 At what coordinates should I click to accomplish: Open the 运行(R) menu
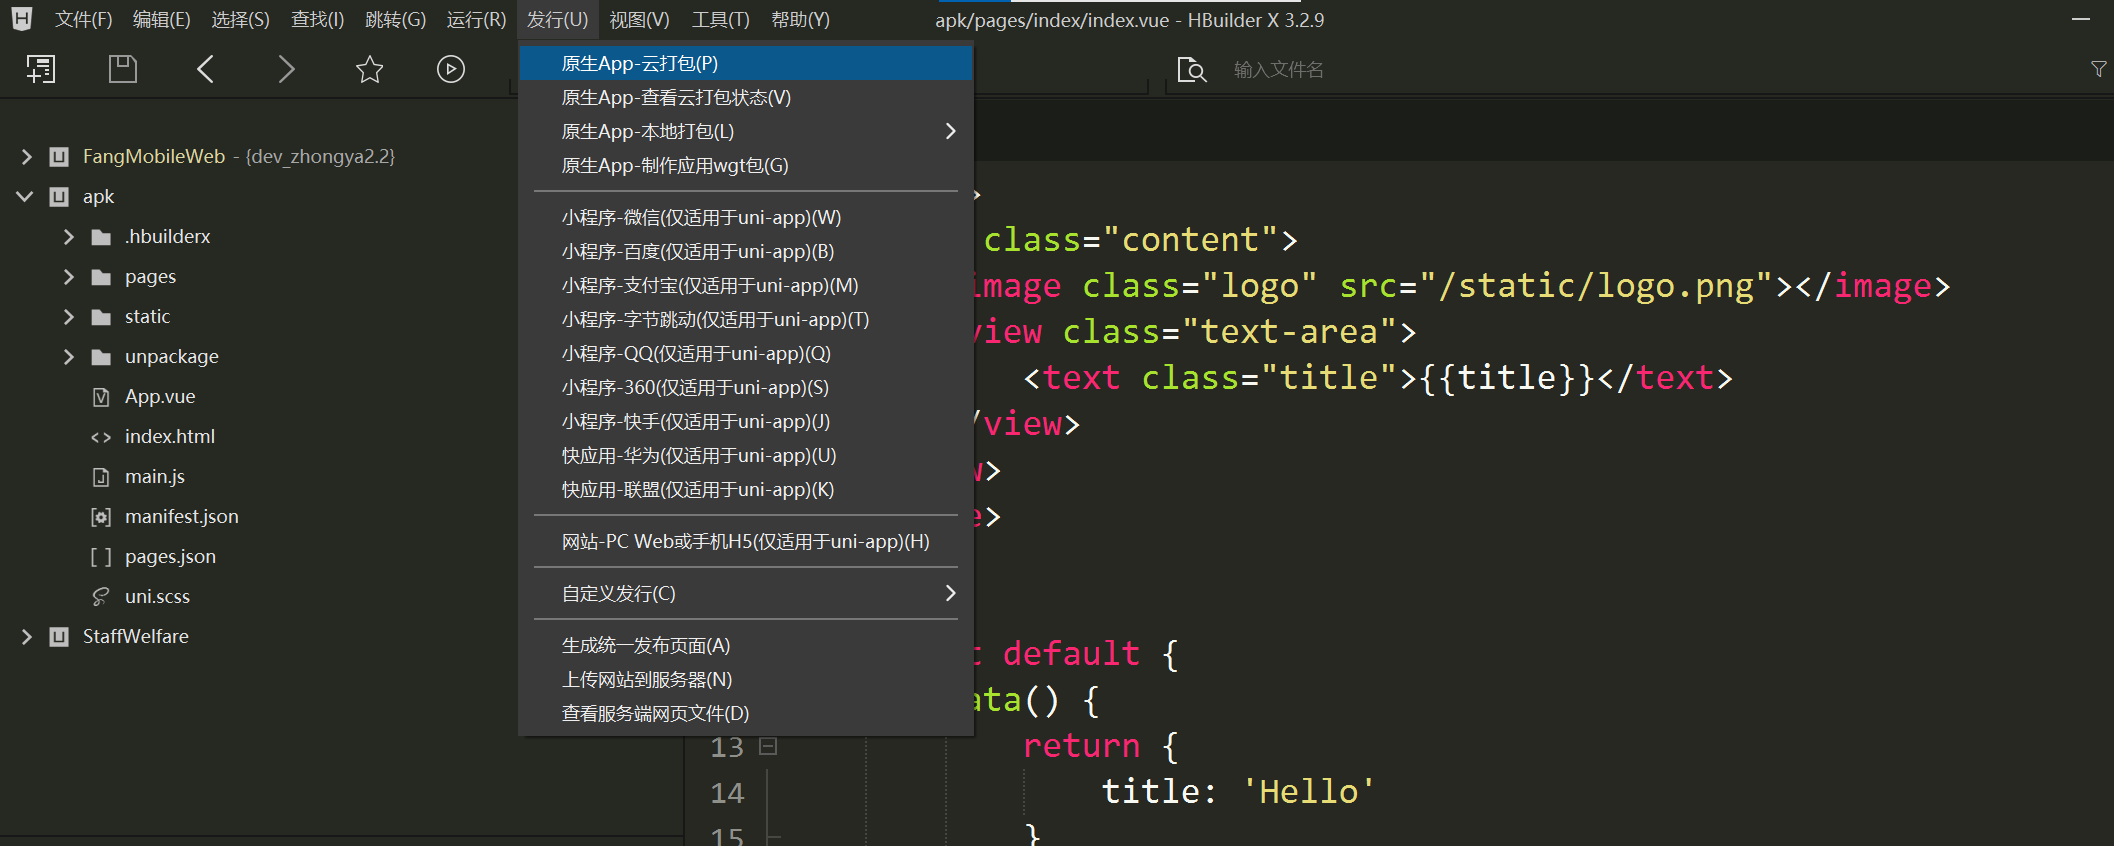(x=476, y=19)
